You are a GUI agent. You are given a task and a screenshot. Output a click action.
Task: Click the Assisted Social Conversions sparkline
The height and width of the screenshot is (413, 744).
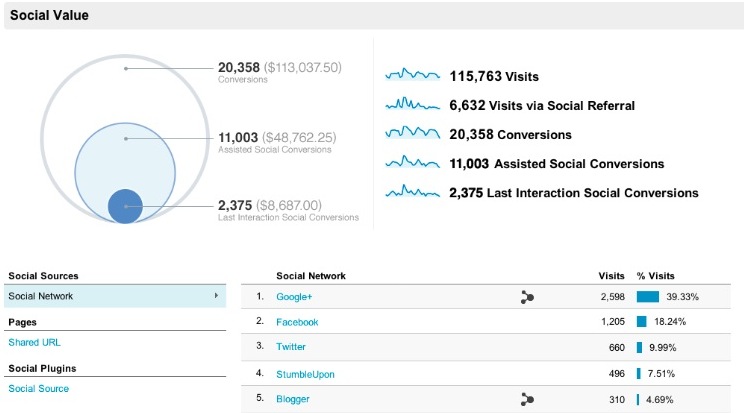[x=413, y=162]
